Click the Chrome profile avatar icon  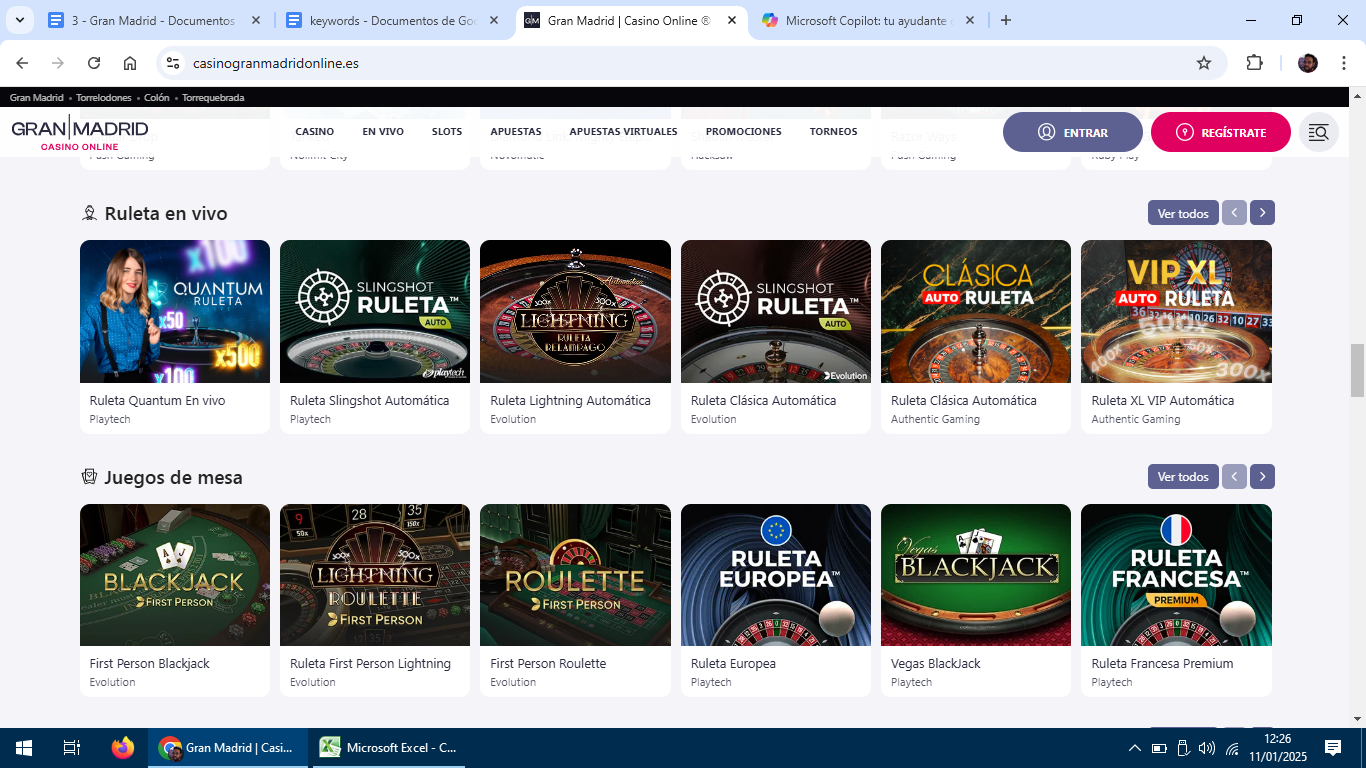1307,63
